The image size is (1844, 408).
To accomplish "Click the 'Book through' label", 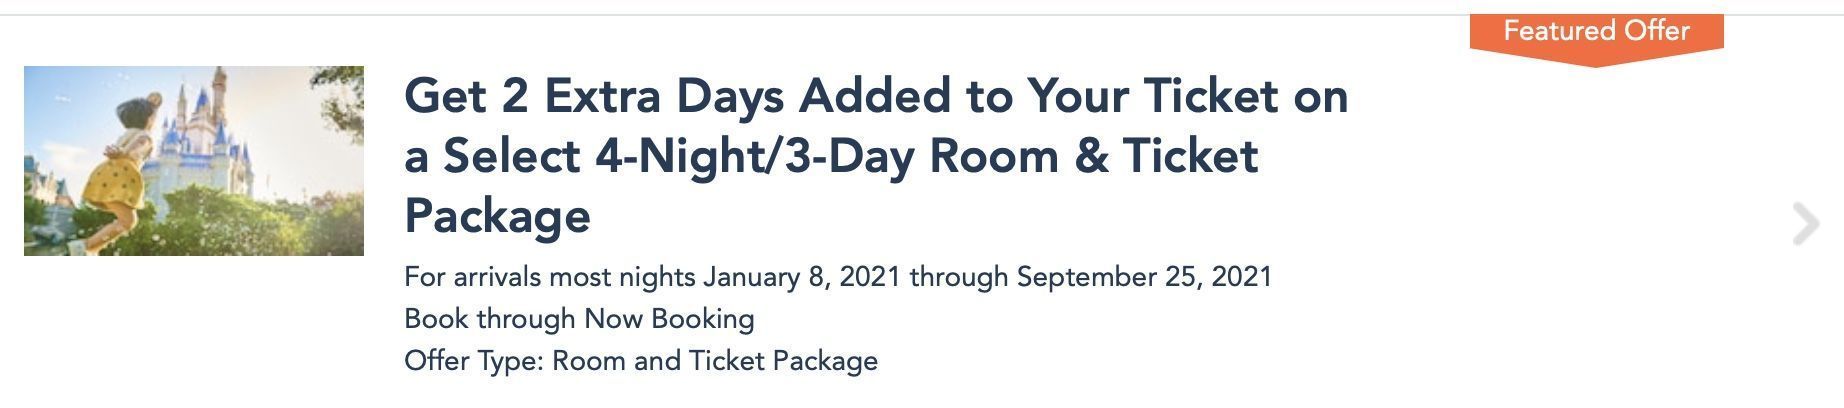I will pos(490,319).
